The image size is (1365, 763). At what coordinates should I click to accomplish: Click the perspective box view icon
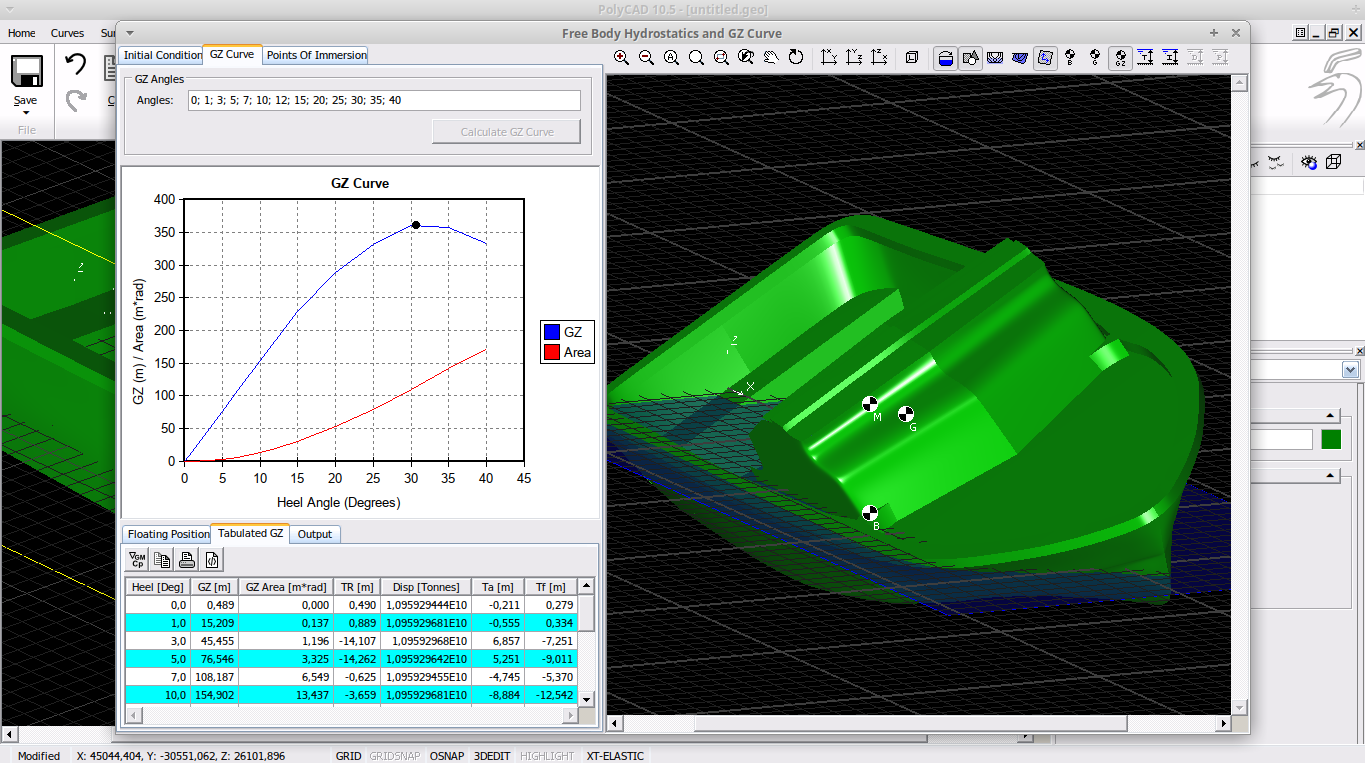tap(912, 58)
